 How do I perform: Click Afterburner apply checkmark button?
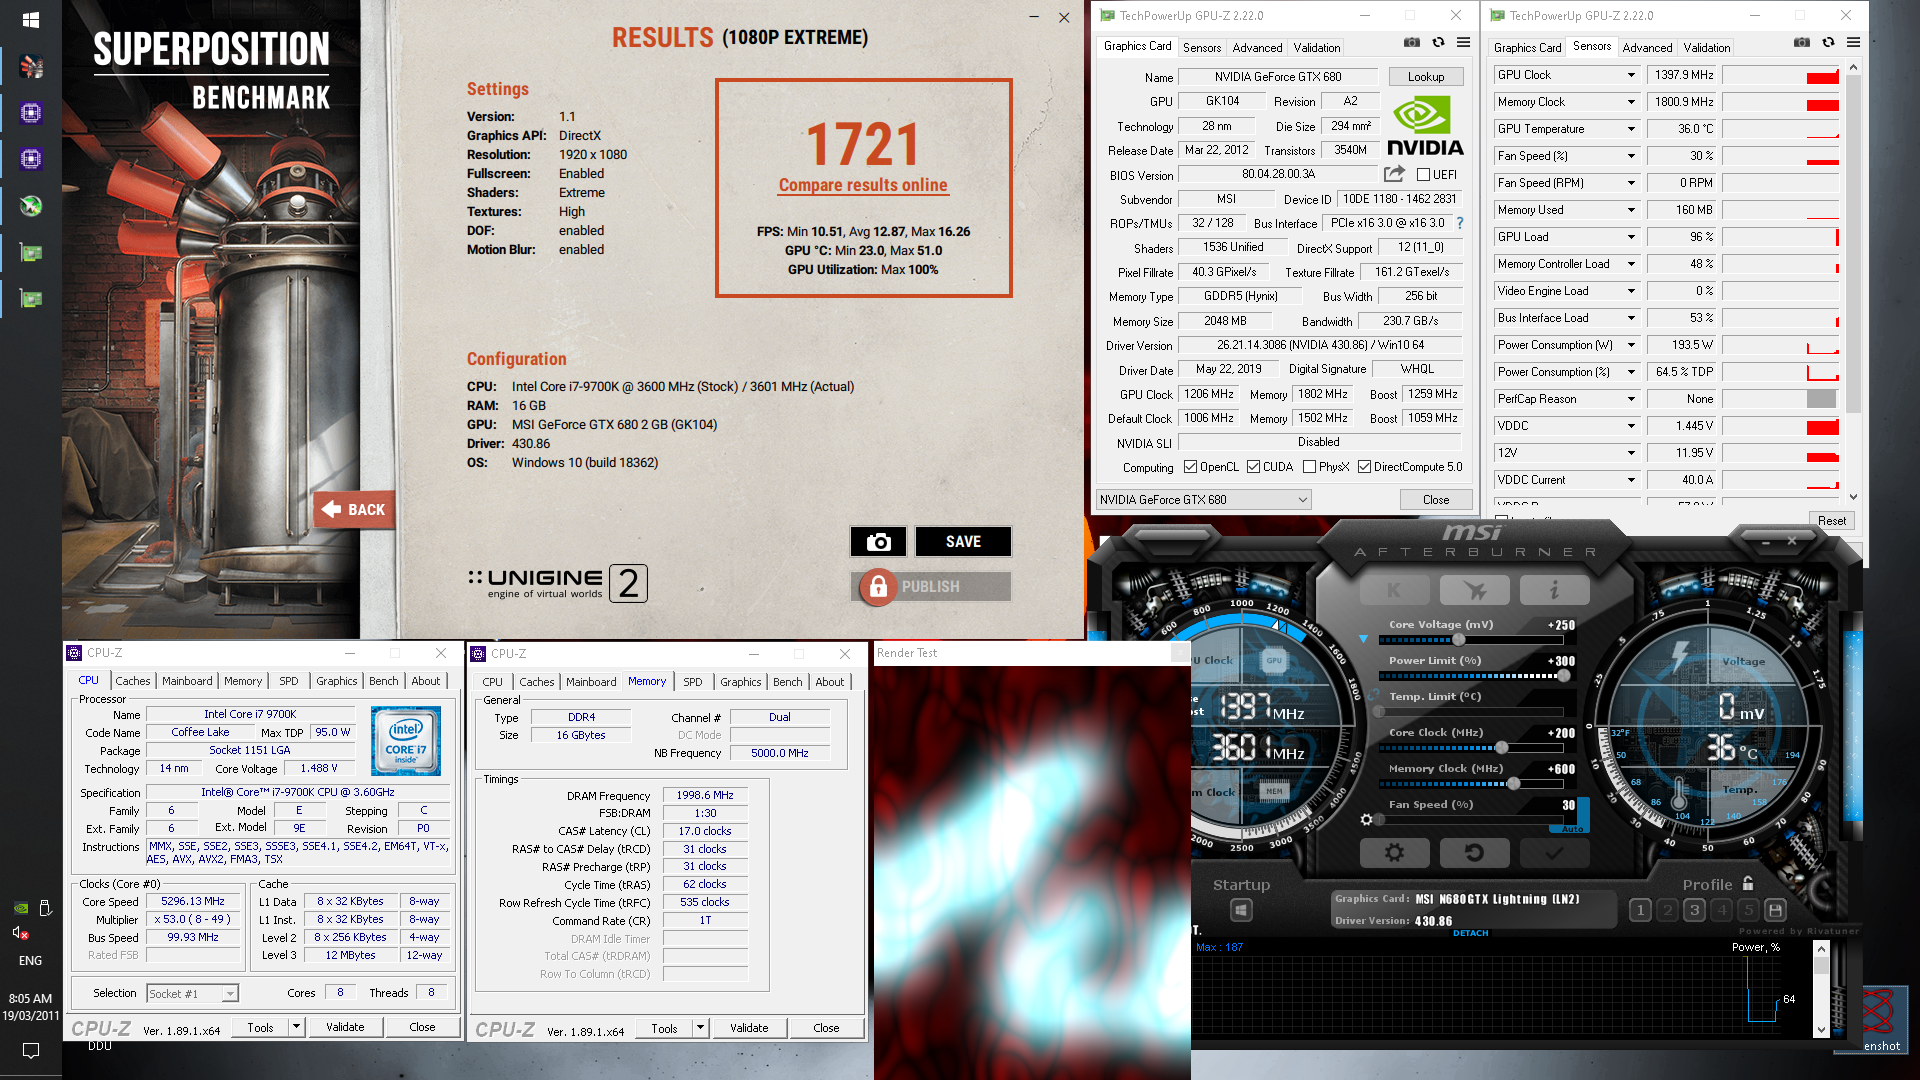coord(1554,853)
